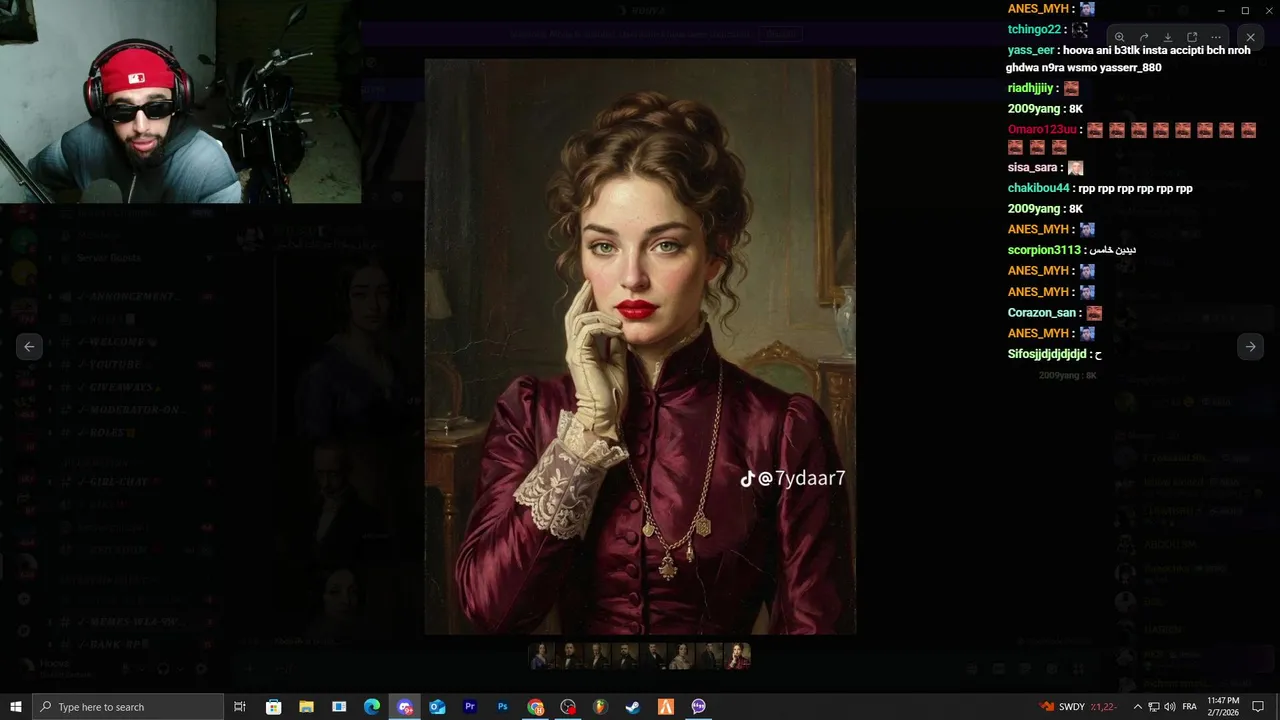The height and width of the screenshot is (720, 1280).
Task: Launch Microsoft Edge from the taskbar
Action: pyautogui.click(x=372, y=707)
